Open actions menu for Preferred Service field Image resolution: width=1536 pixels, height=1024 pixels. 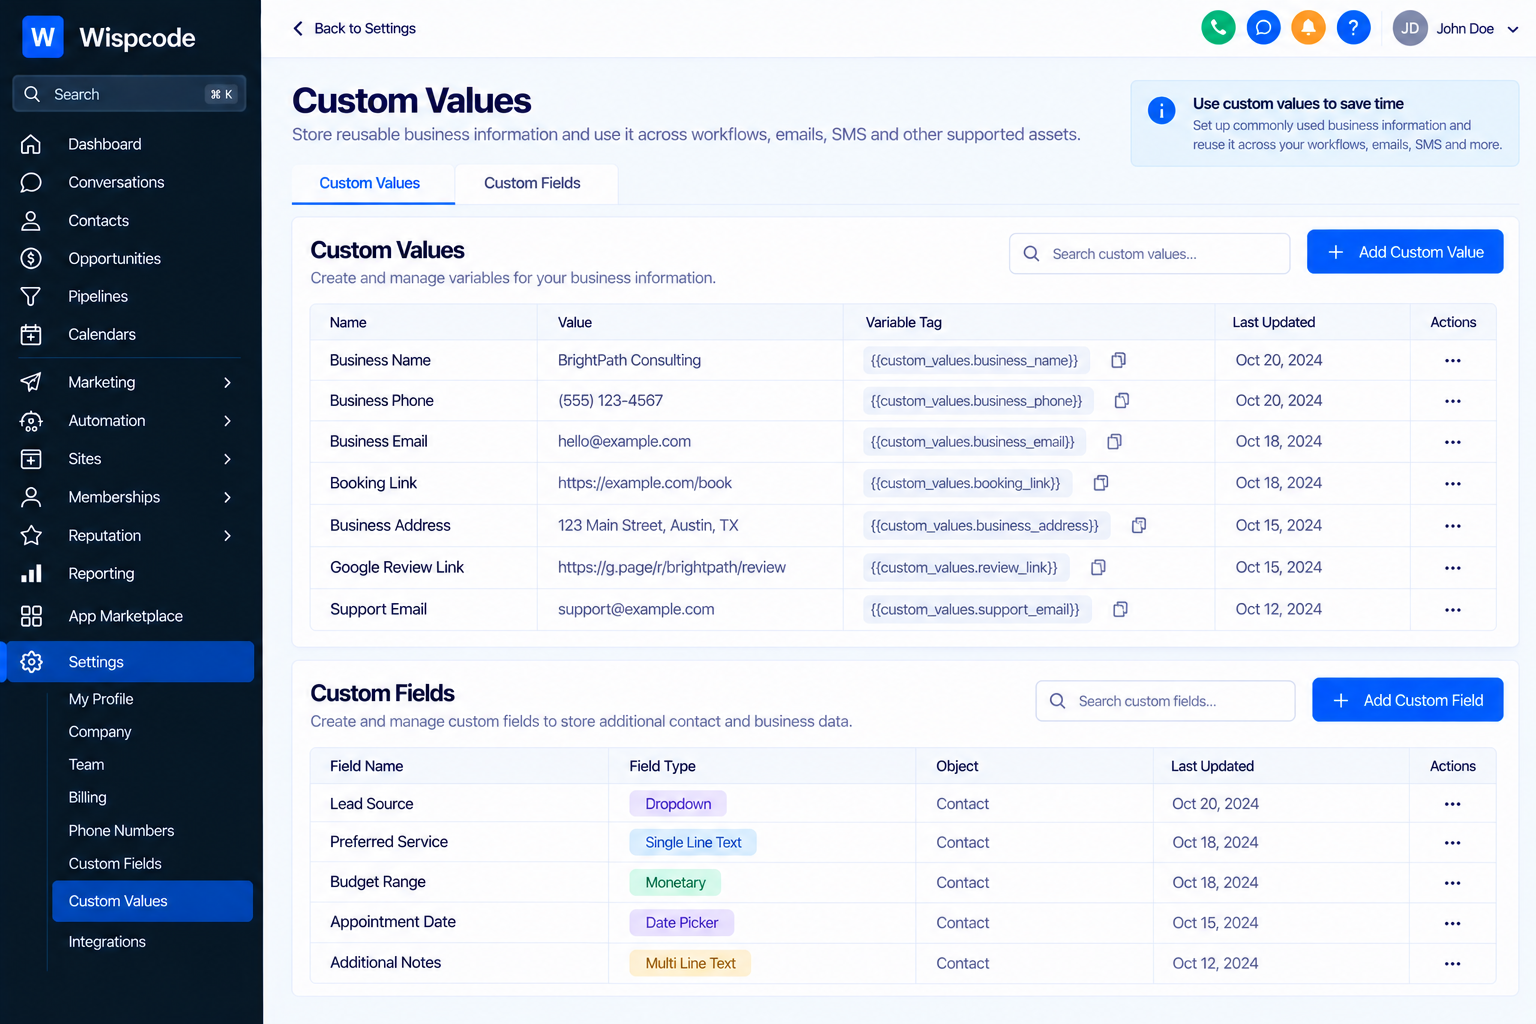1453,843
